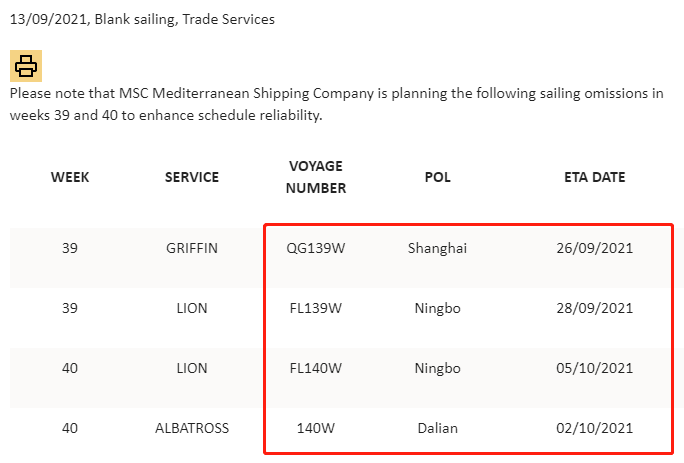Click the Shanghai port cell
This screenshot has height=463, width=684.
pyautogui.click(x=438, y=248)
